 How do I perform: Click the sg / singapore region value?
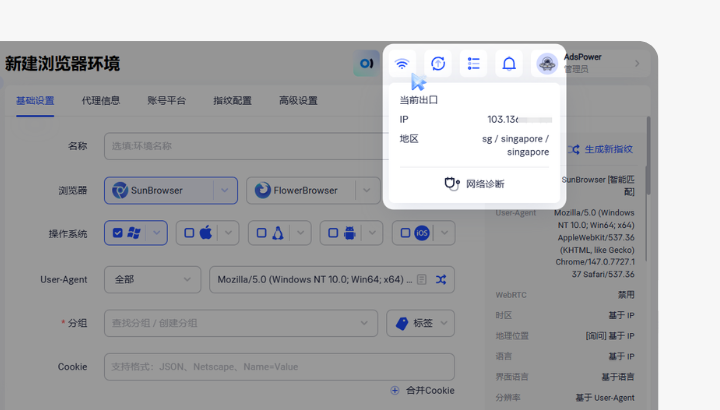point(516,145)
